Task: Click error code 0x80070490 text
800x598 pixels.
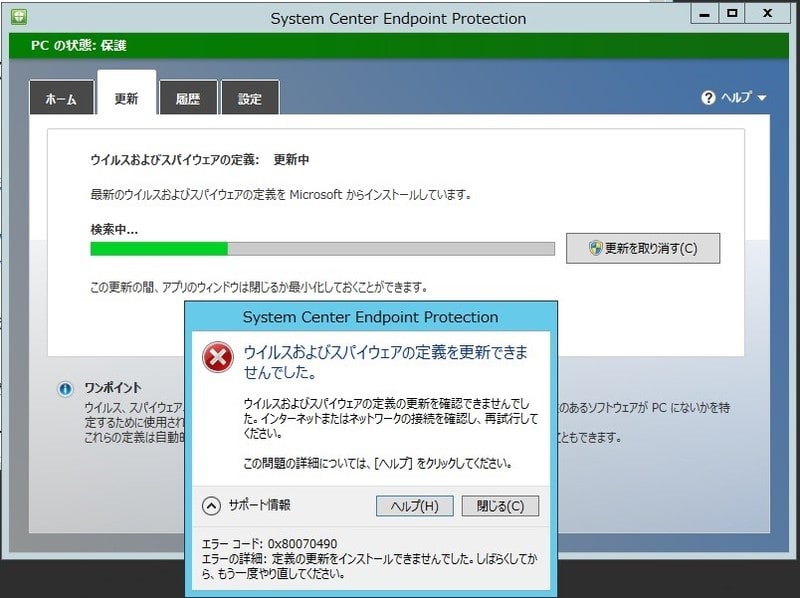Action: [303, 544]
